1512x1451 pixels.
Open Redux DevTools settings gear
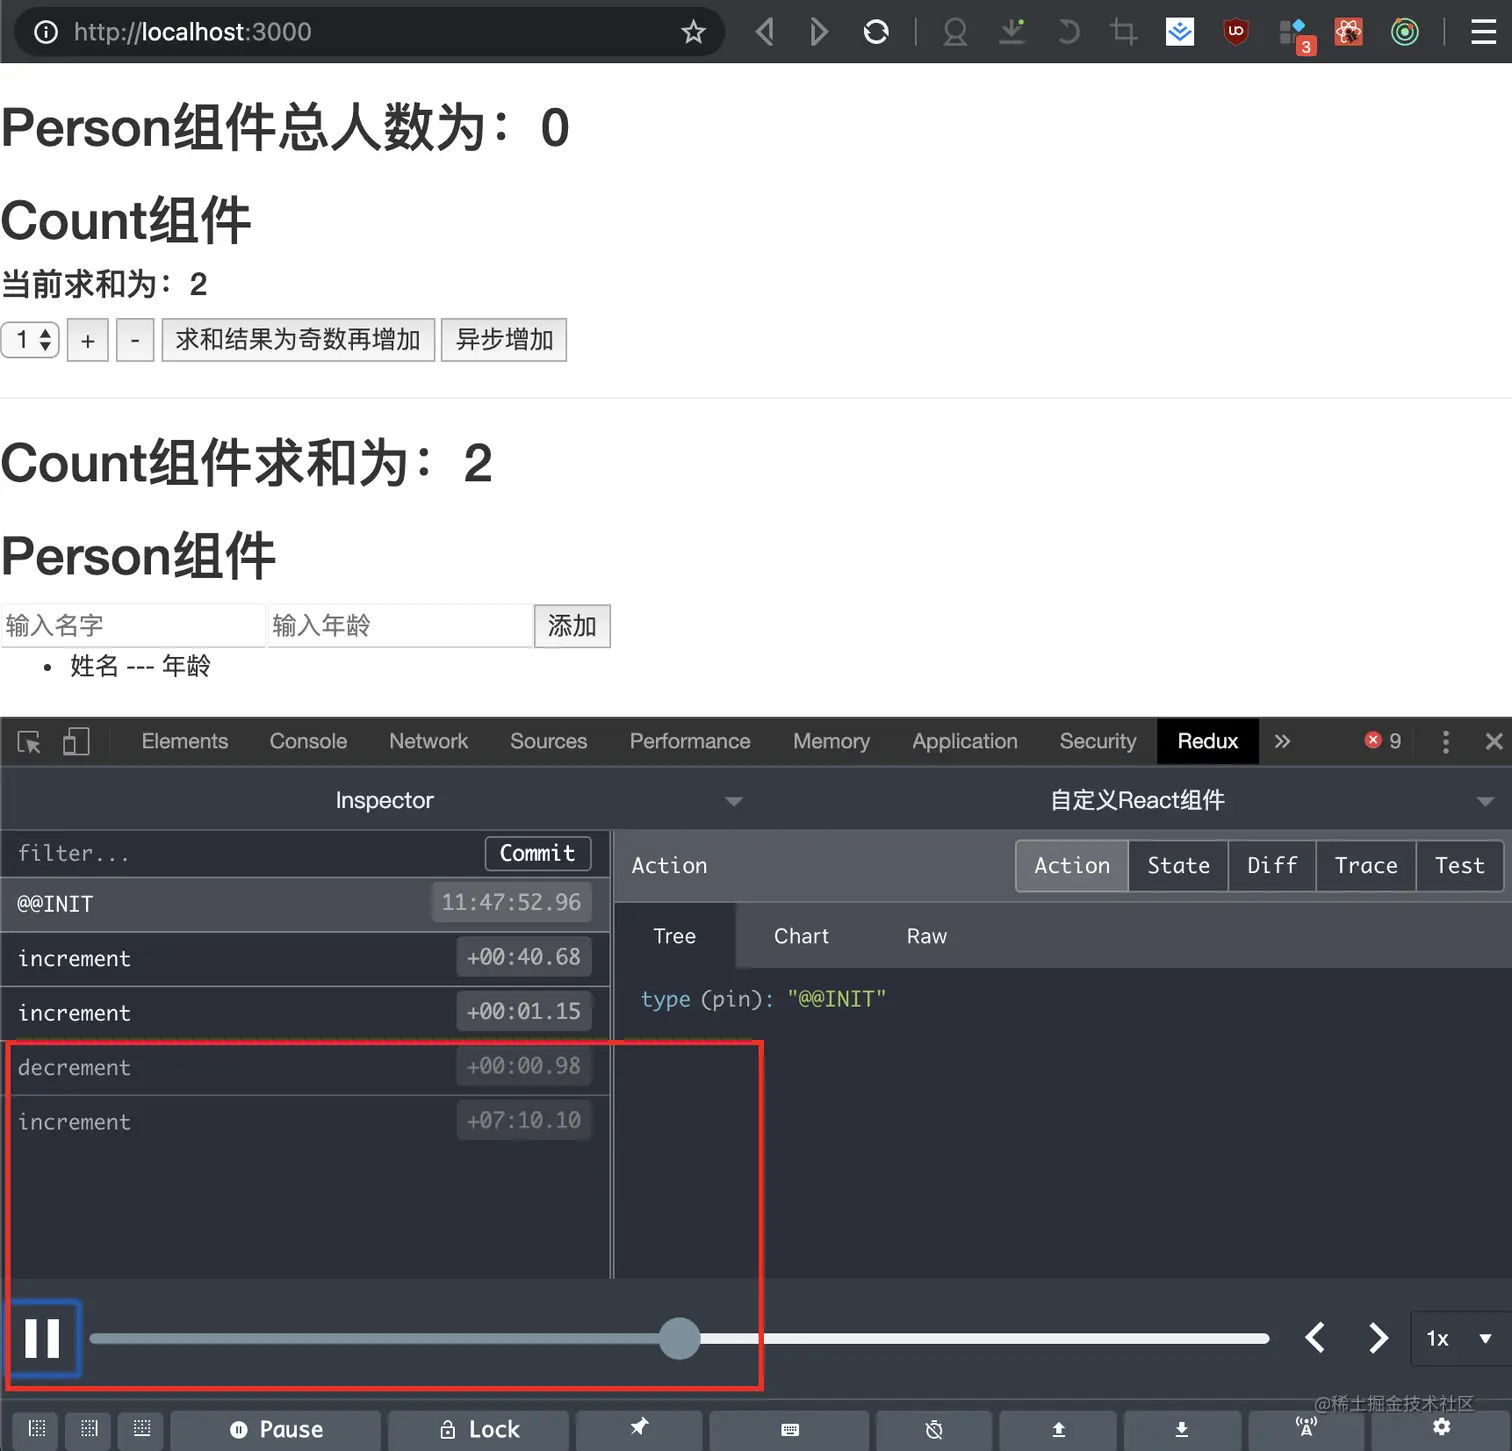click(x=1441, y=1428)
